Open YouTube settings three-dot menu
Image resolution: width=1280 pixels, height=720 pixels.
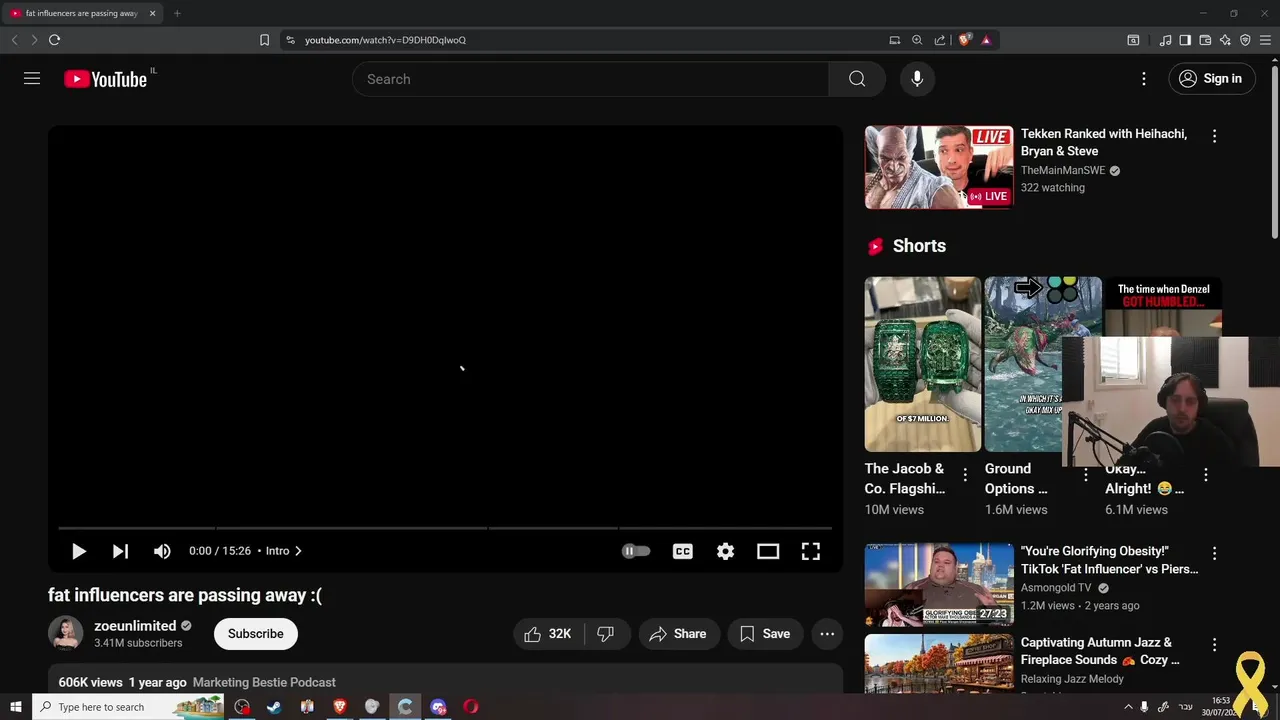click(x=1144, y=79)
